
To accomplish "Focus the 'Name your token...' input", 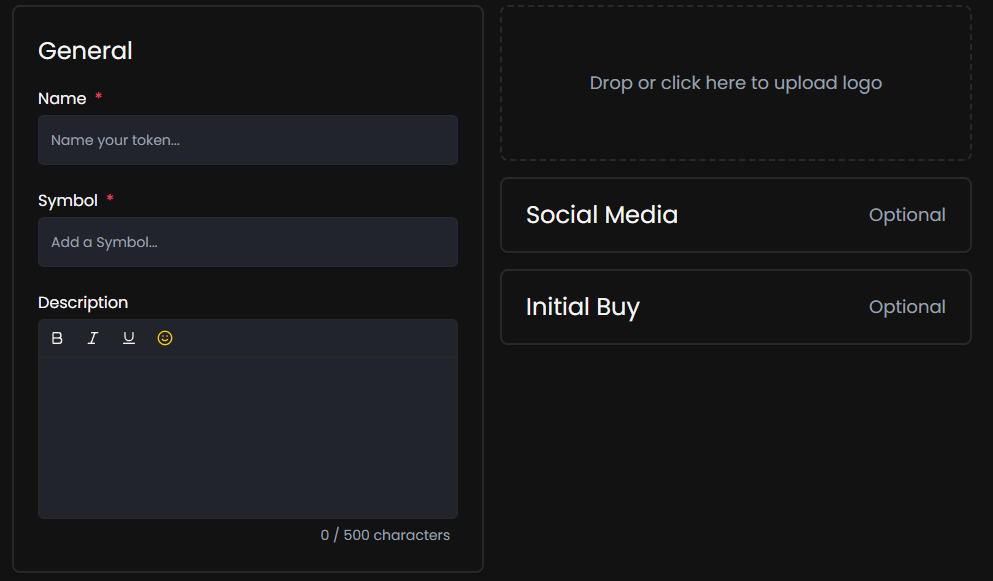I will coord(247,140).
